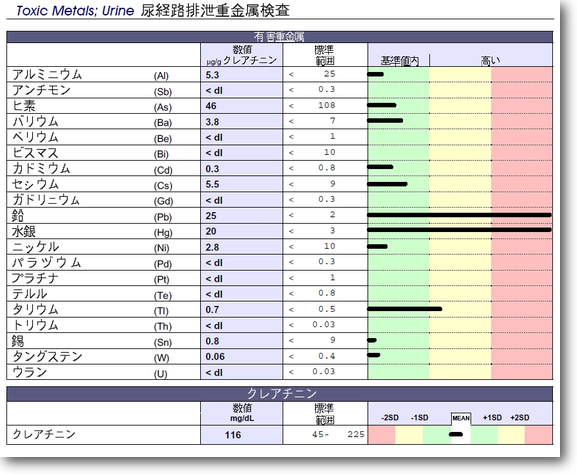This screenshot has height=474, width=577.
Task: Click the クレアチニン section header bar
Action: (x=279, y=393)
